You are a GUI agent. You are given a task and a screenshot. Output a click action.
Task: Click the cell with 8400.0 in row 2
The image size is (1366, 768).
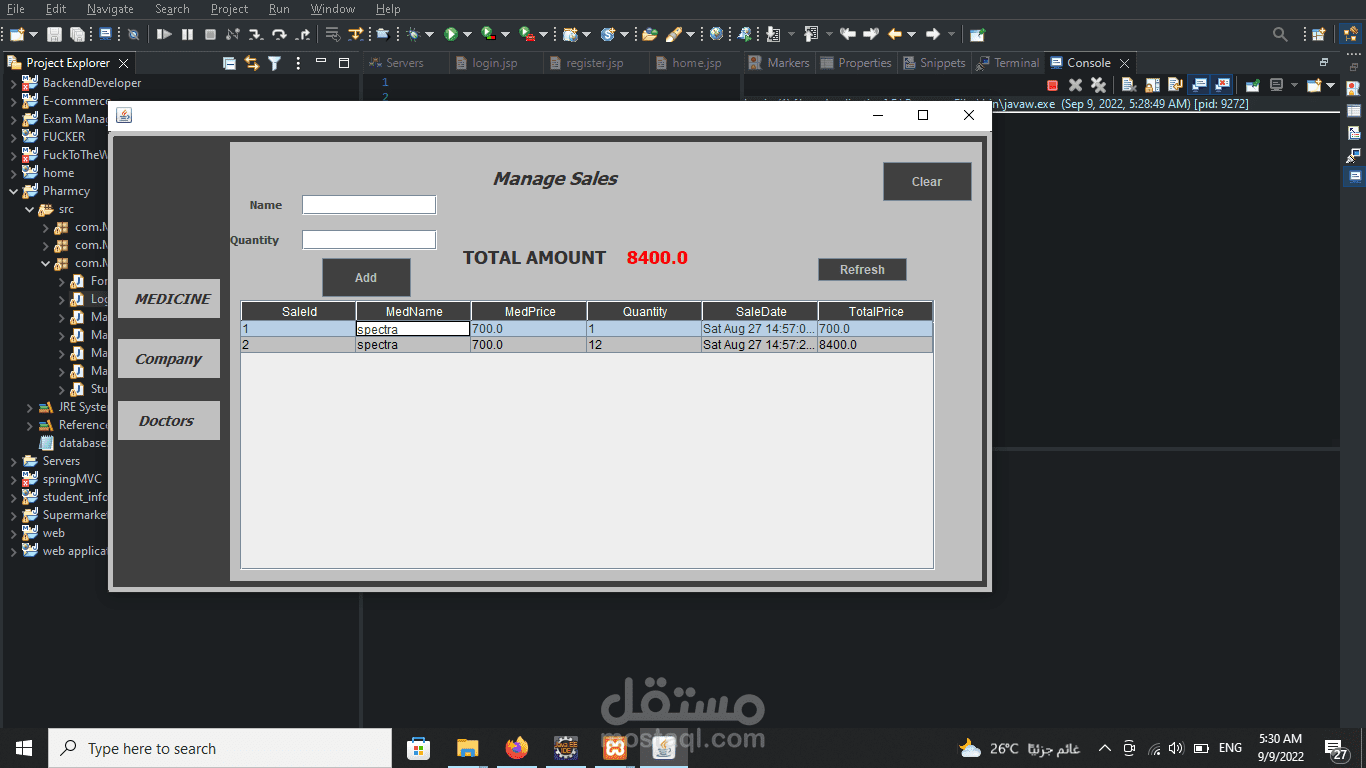point(875,345)
